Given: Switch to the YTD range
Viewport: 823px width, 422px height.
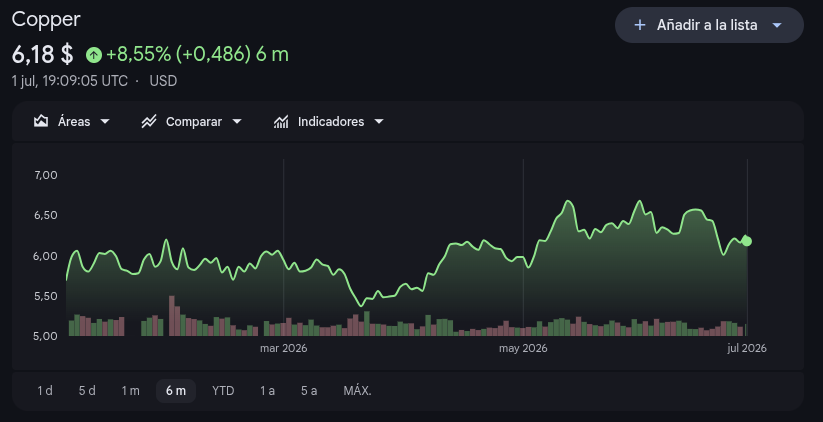Looking at the screenshot, I should (x=223, y=391).
